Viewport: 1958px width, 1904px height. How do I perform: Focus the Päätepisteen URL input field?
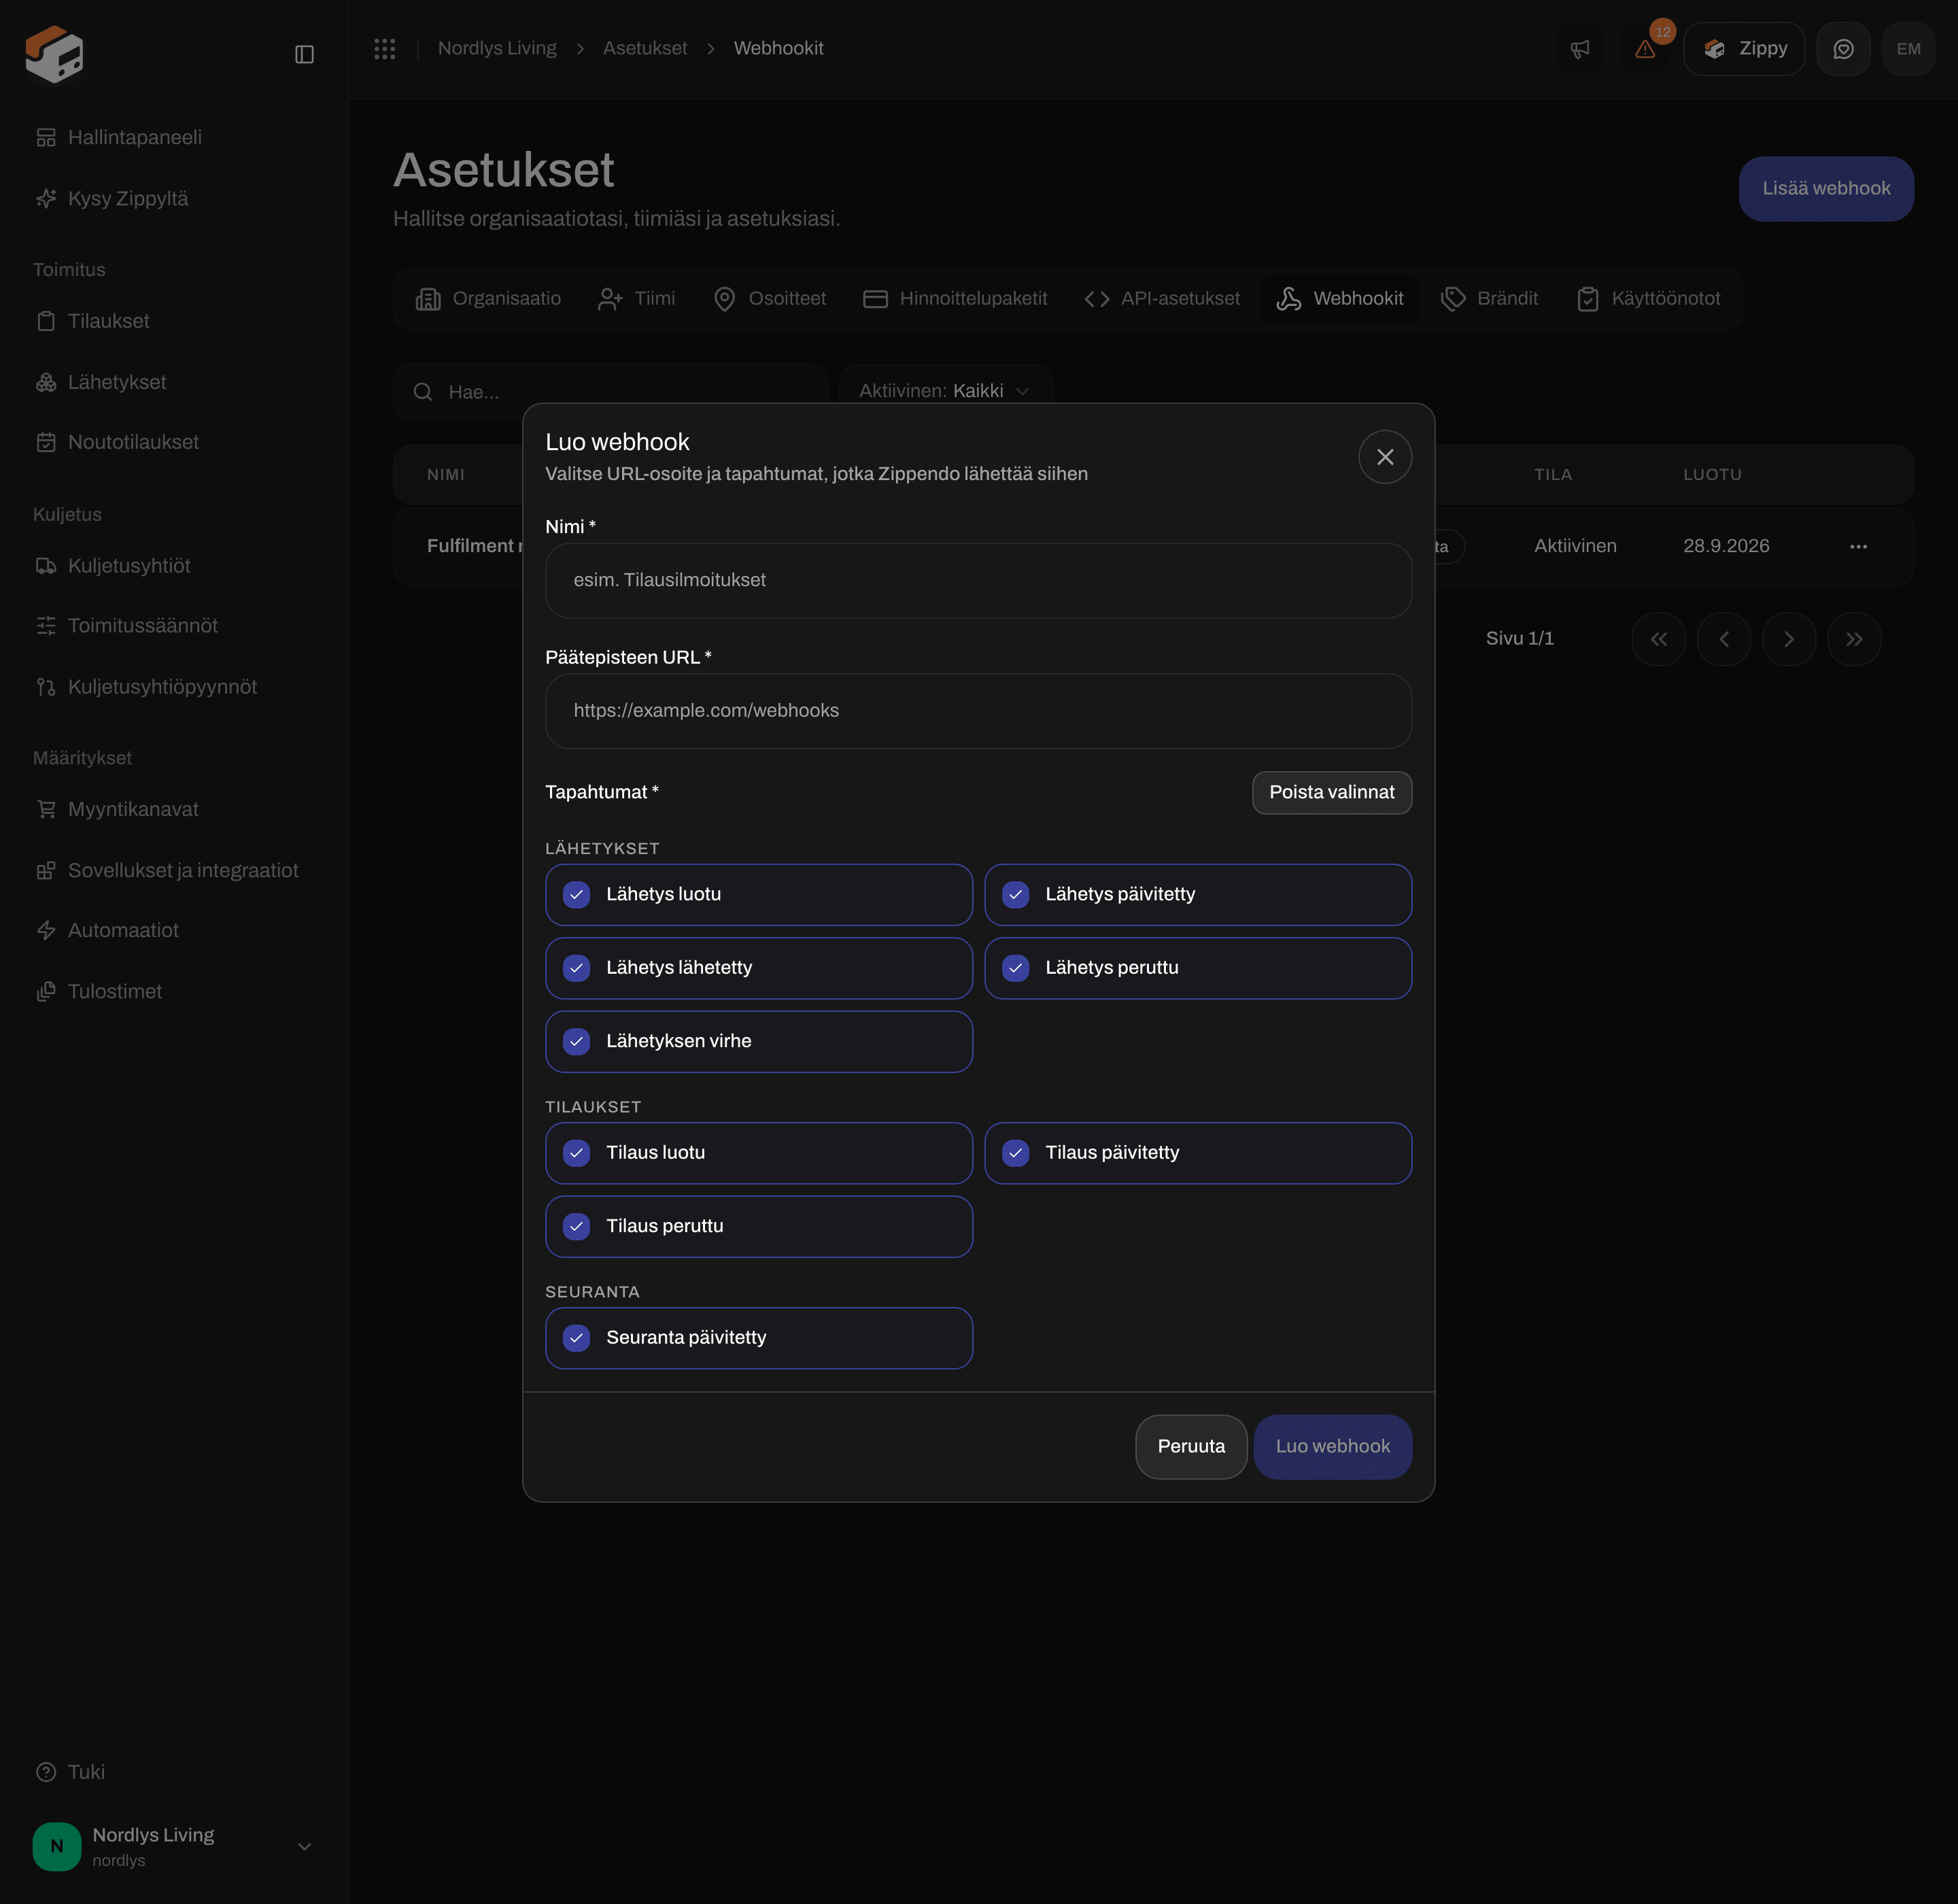(979, 711)
